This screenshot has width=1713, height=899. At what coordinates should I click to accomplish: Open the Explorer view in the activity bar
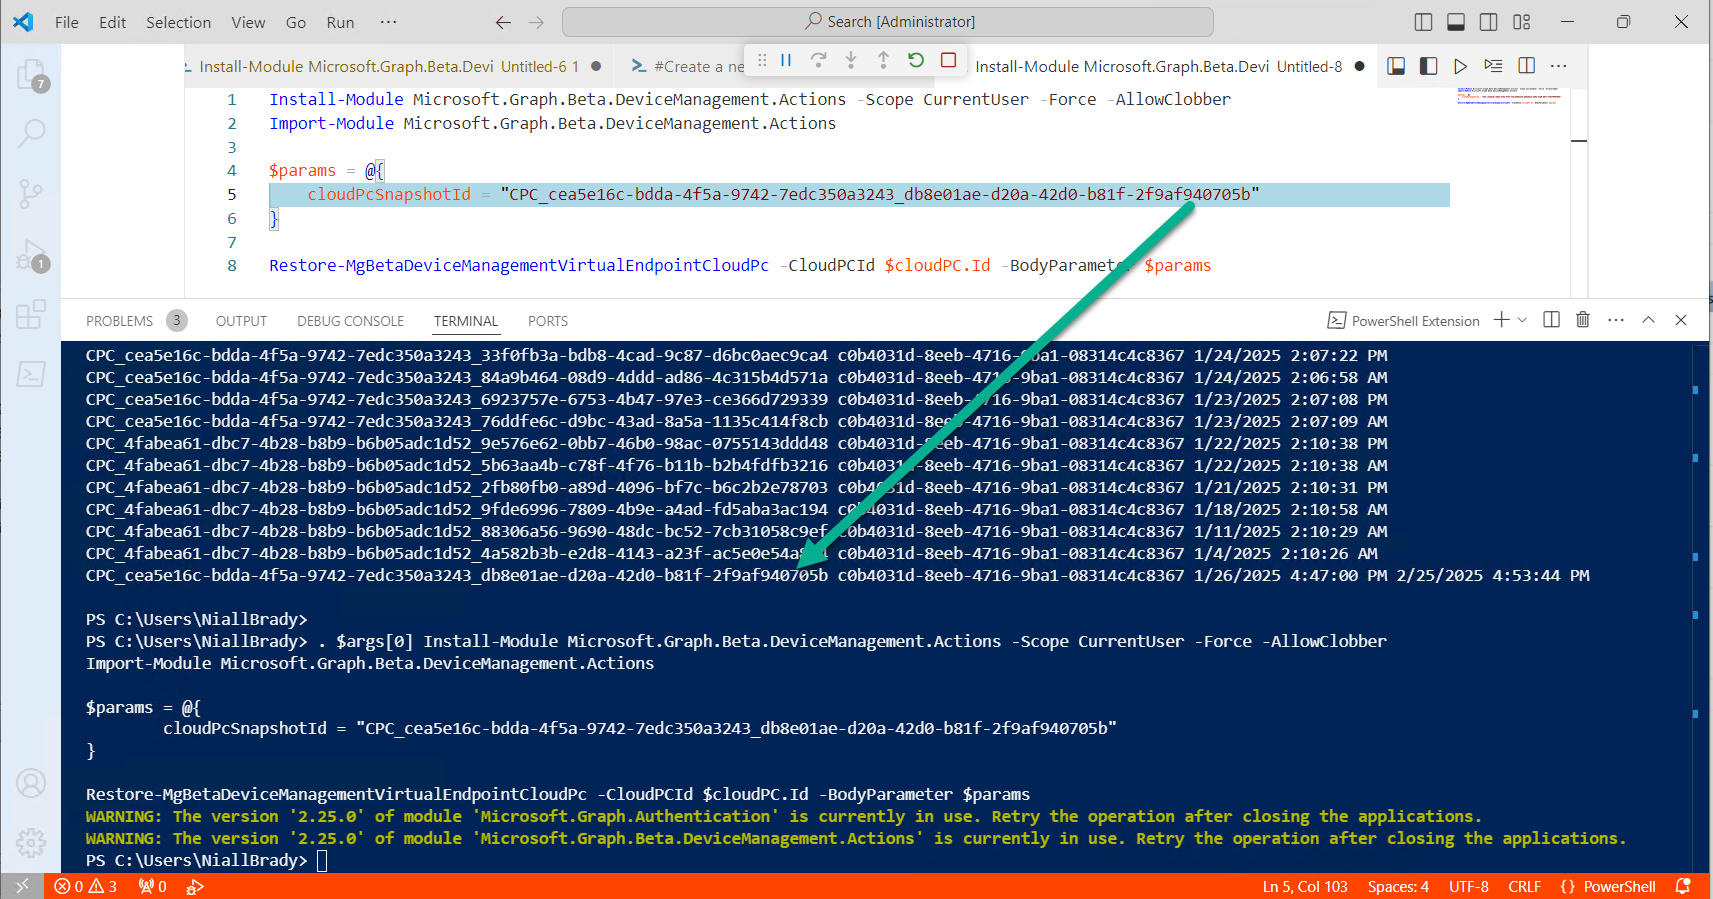tap(31, 74)
